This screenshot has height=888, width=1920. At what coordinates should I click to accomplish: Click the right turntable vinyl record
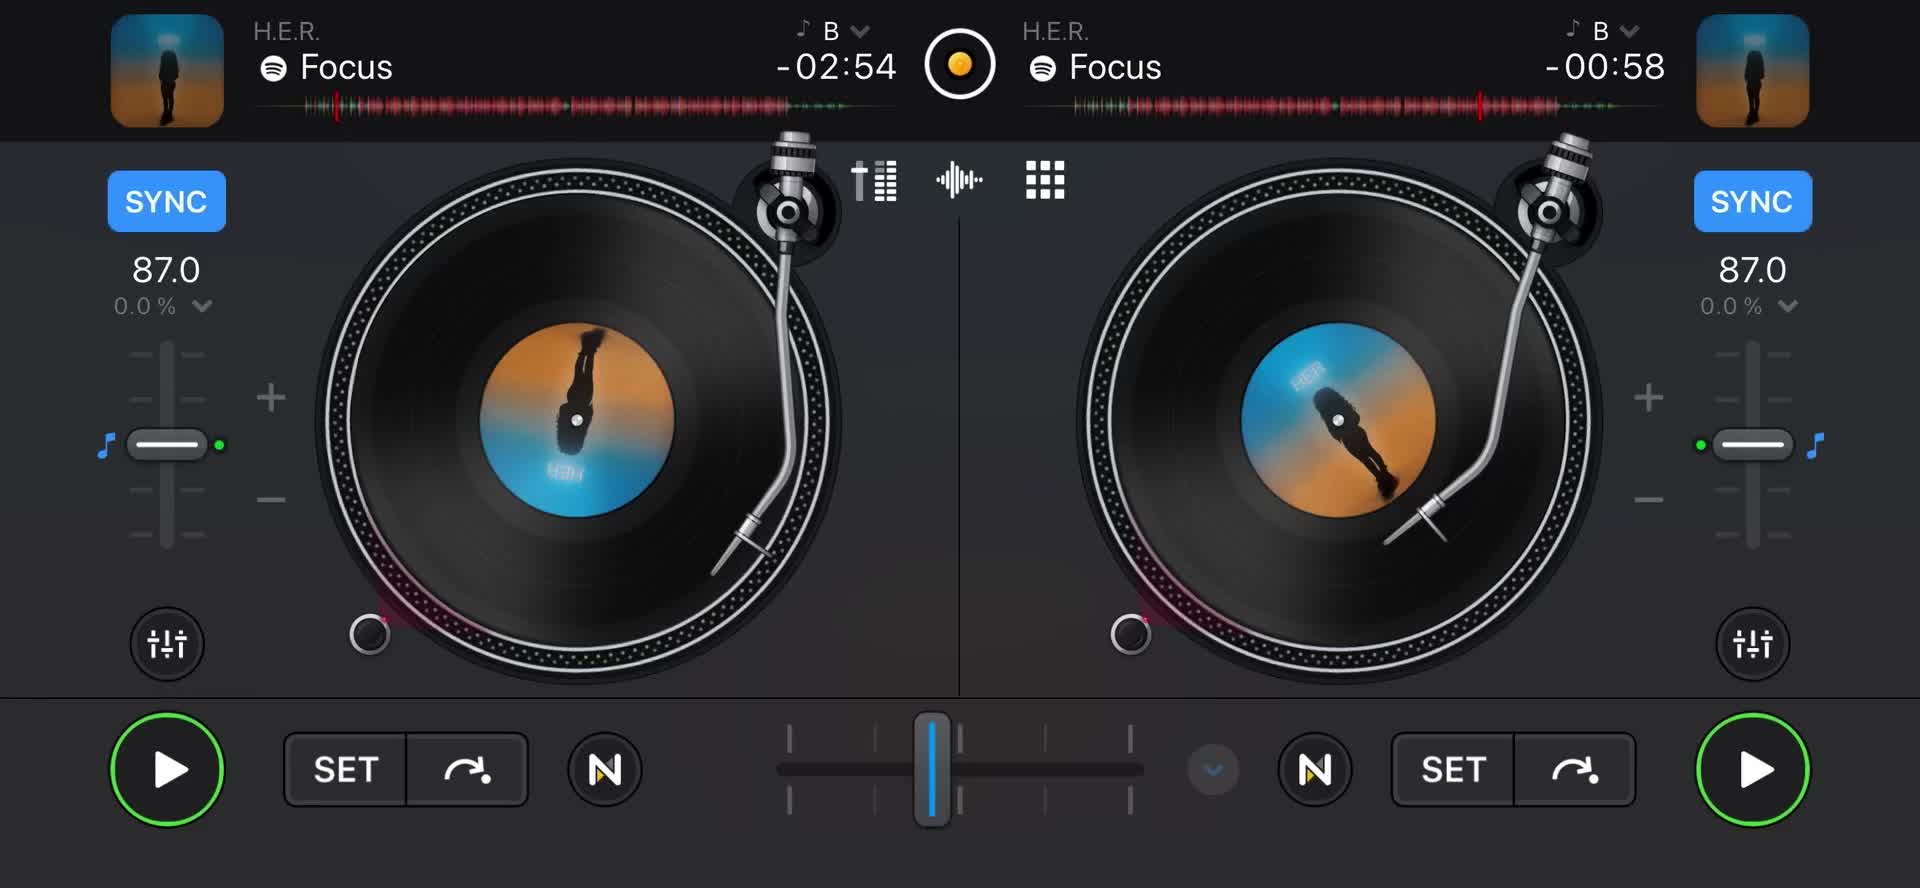tap(1337, 420)
